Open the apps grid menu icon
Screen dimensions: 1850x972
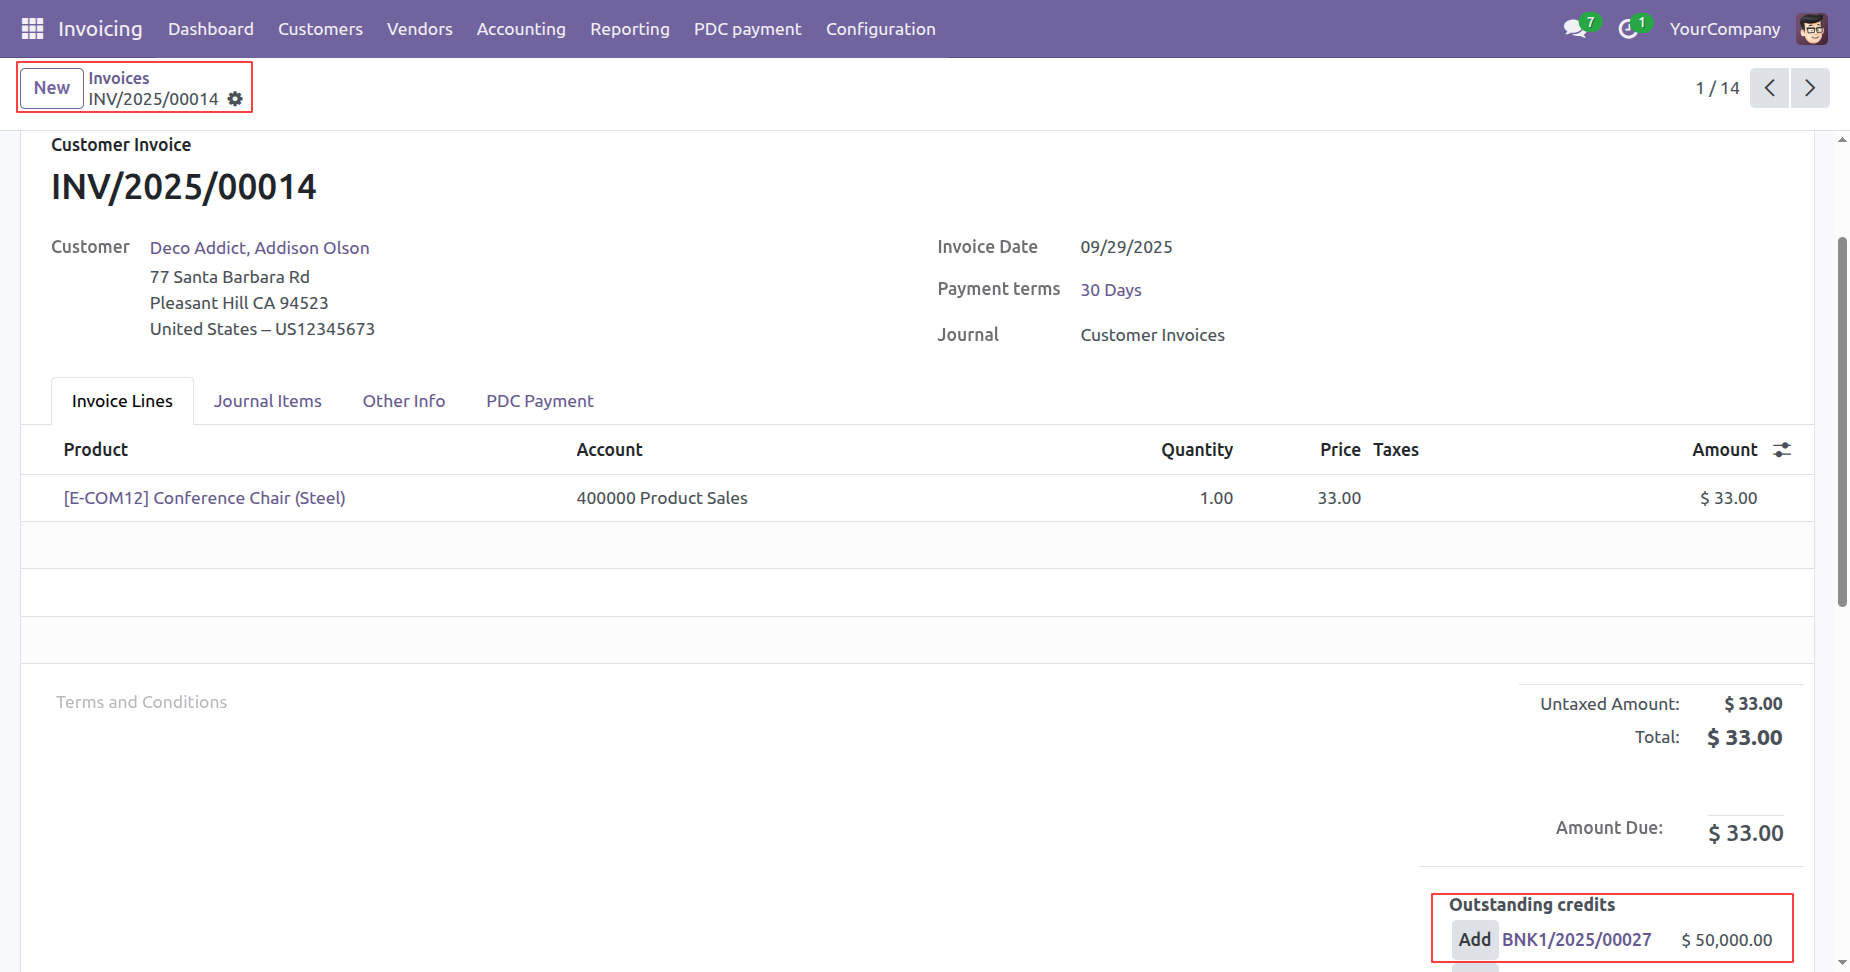coord(32,29)
